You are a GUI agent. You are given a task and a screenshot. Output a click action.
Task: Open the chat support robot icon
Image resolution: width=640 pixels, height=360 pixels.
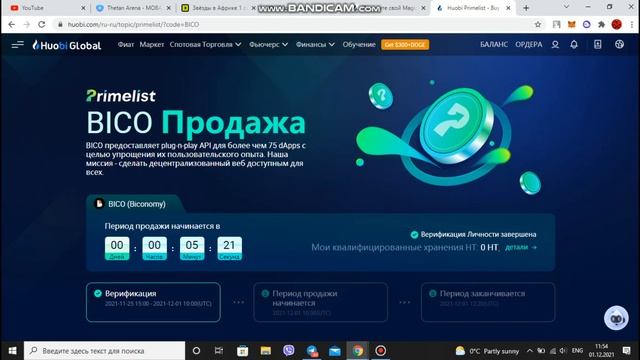tap(616, 318)
